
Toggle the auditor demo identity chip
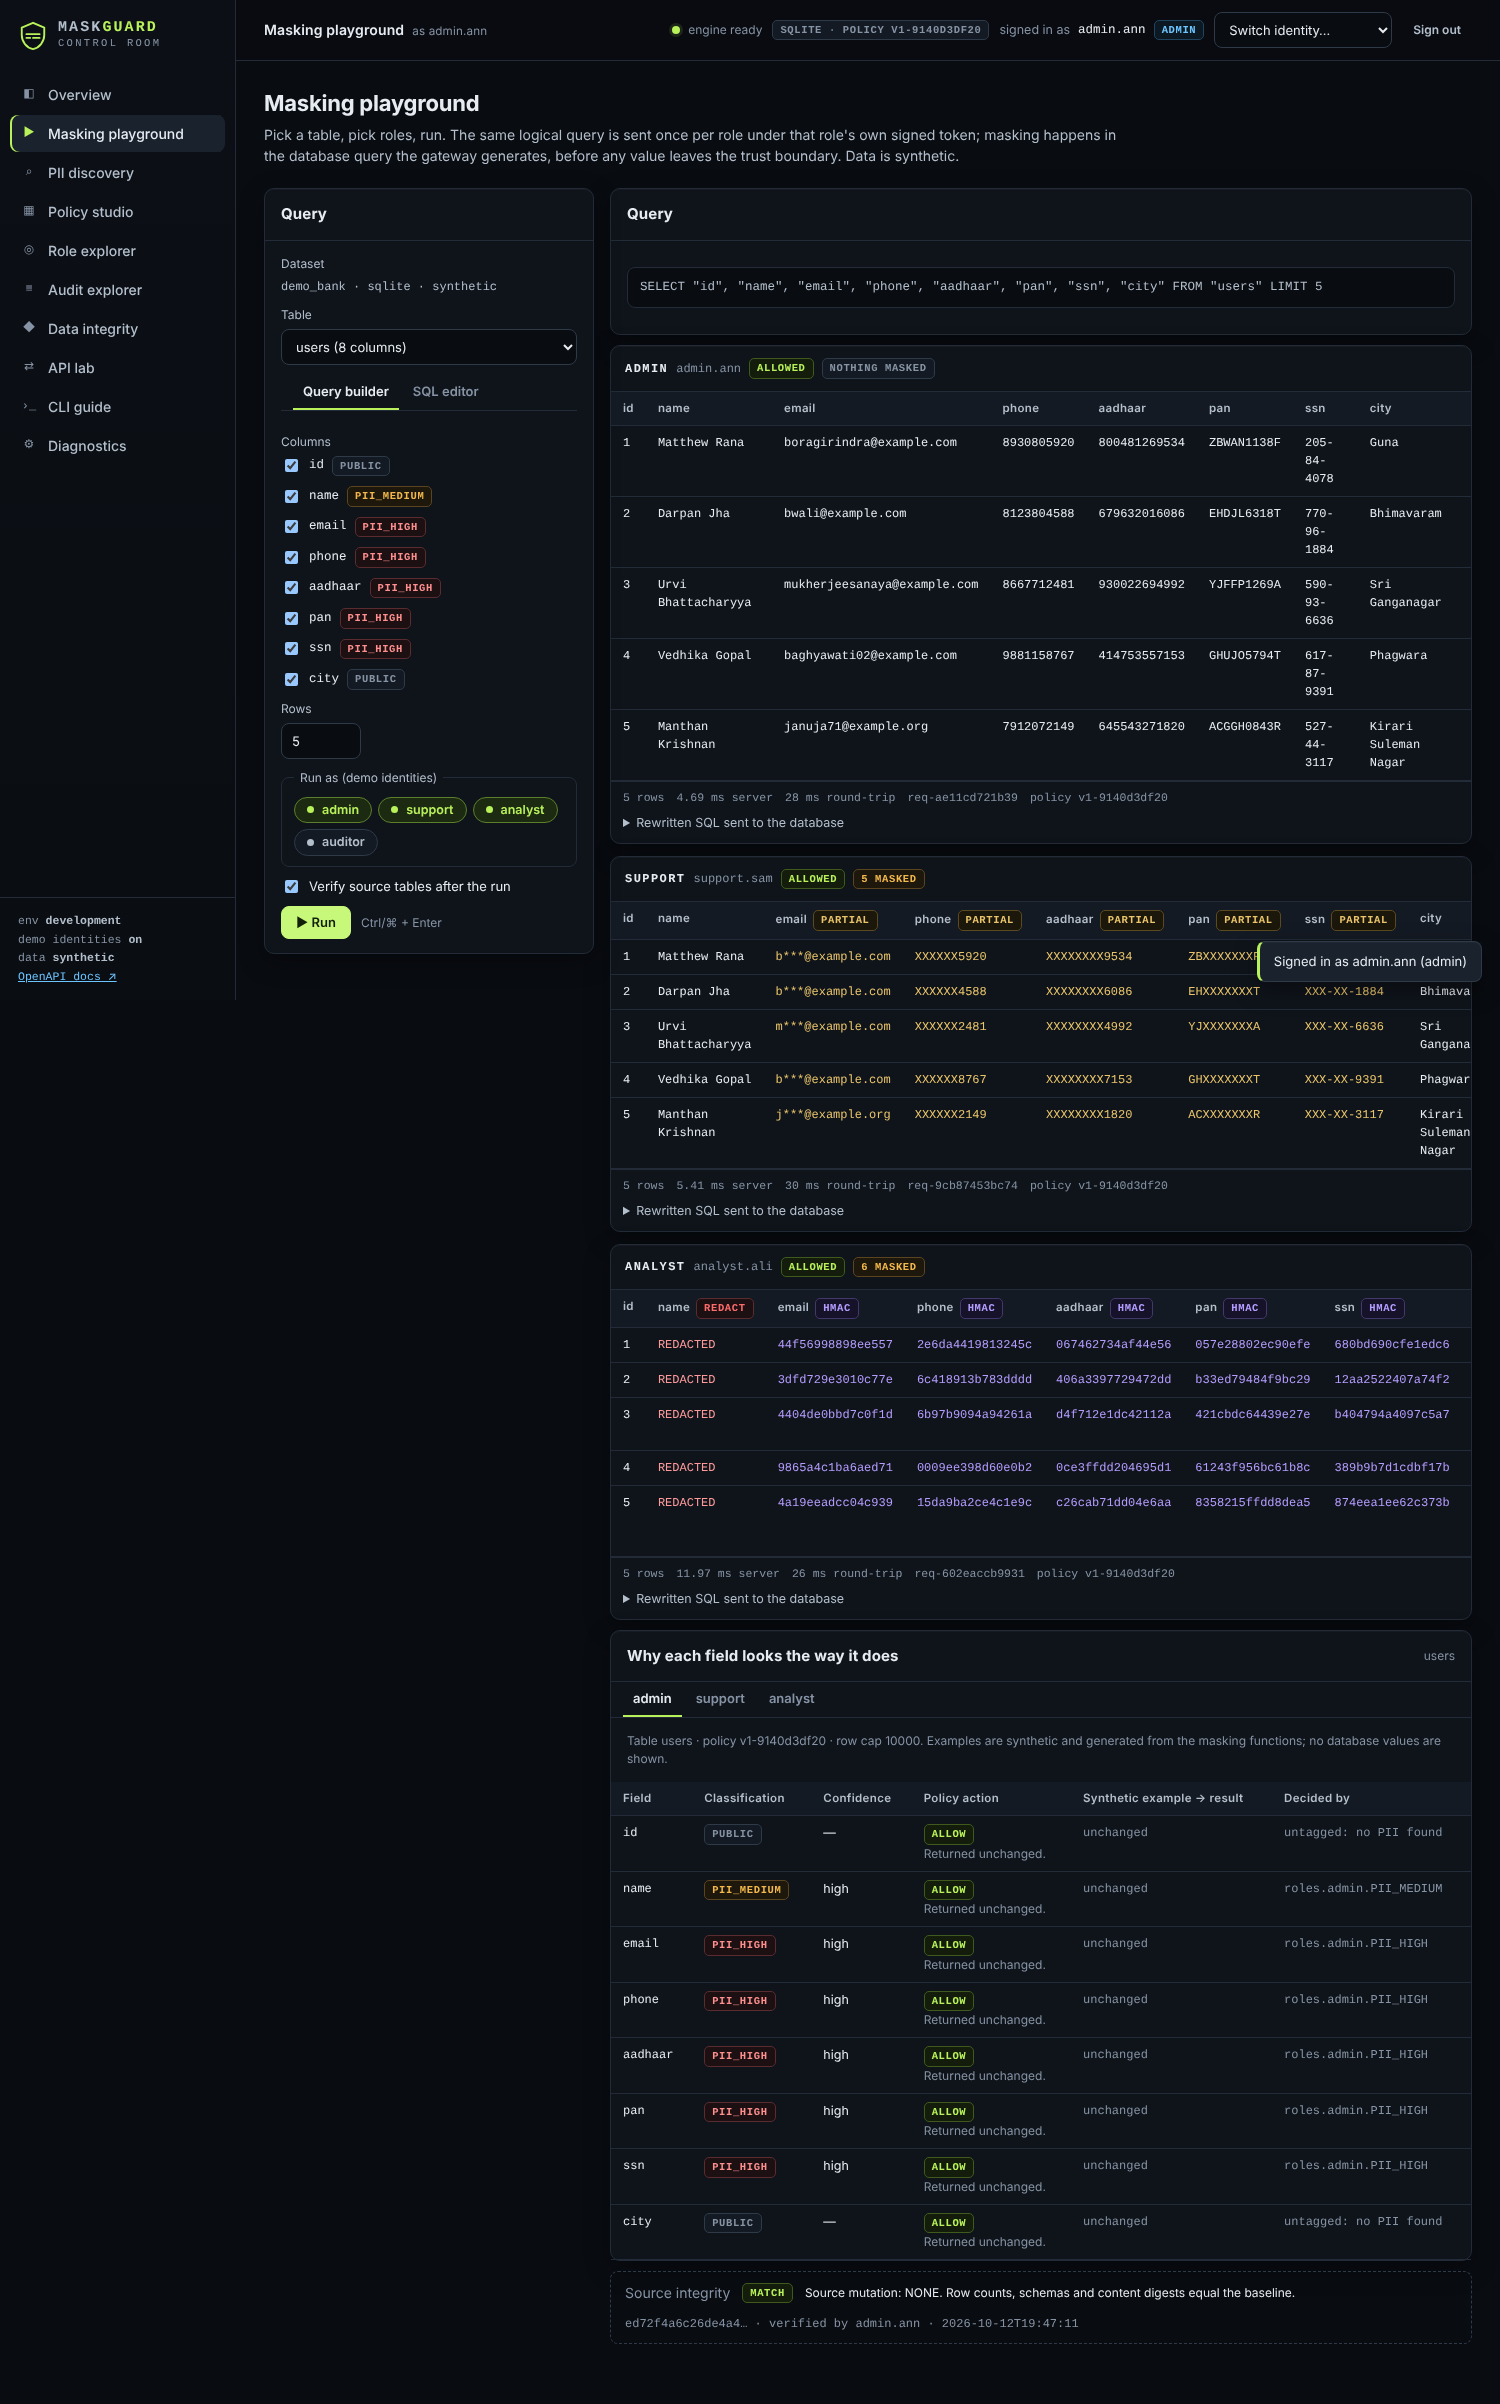click(x=336, y=842)
